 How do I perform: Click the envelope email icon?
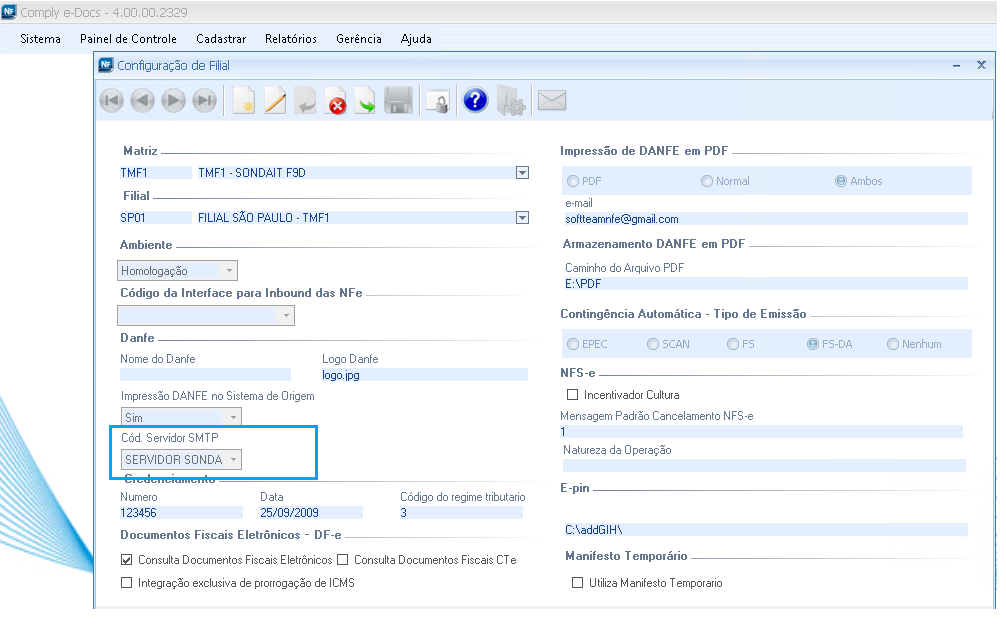click(x=552, y=100)
